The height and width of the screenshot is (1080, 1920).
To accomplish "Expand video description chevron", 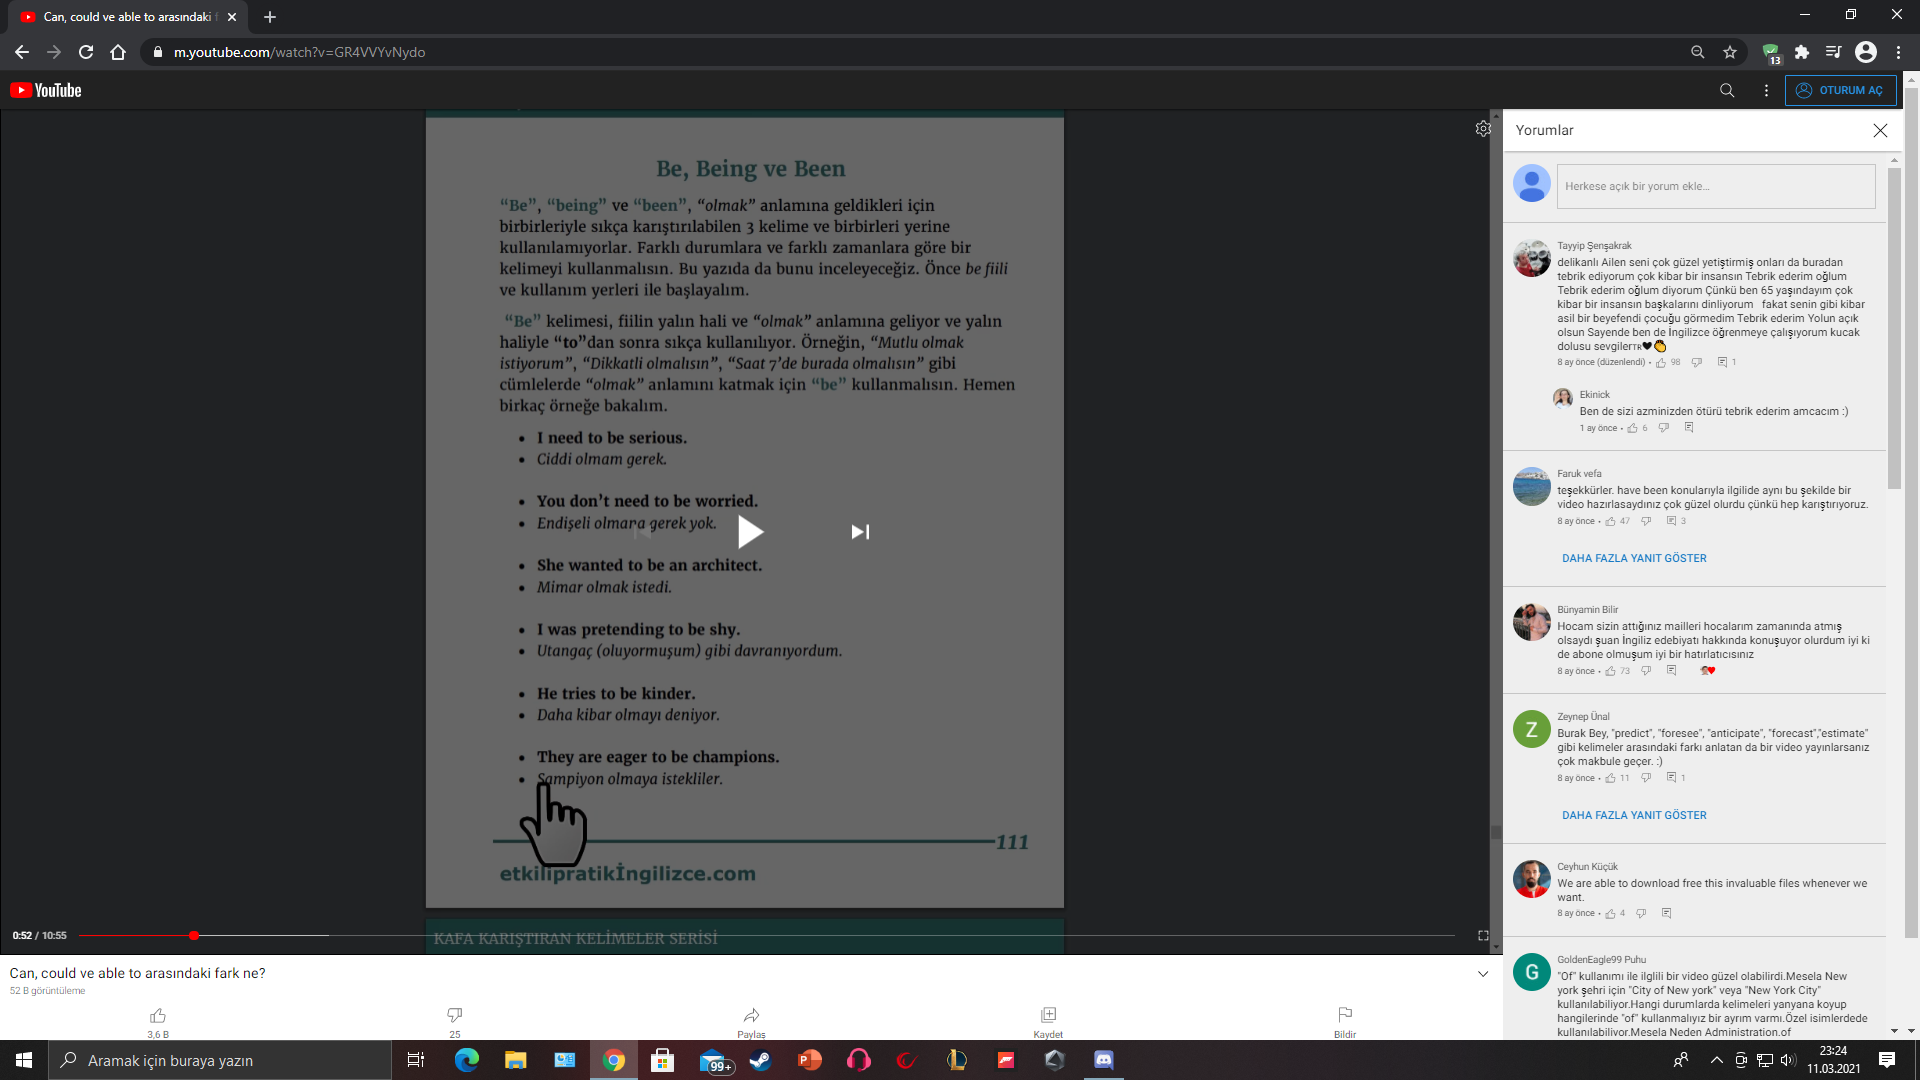I will coord(1483,974).
